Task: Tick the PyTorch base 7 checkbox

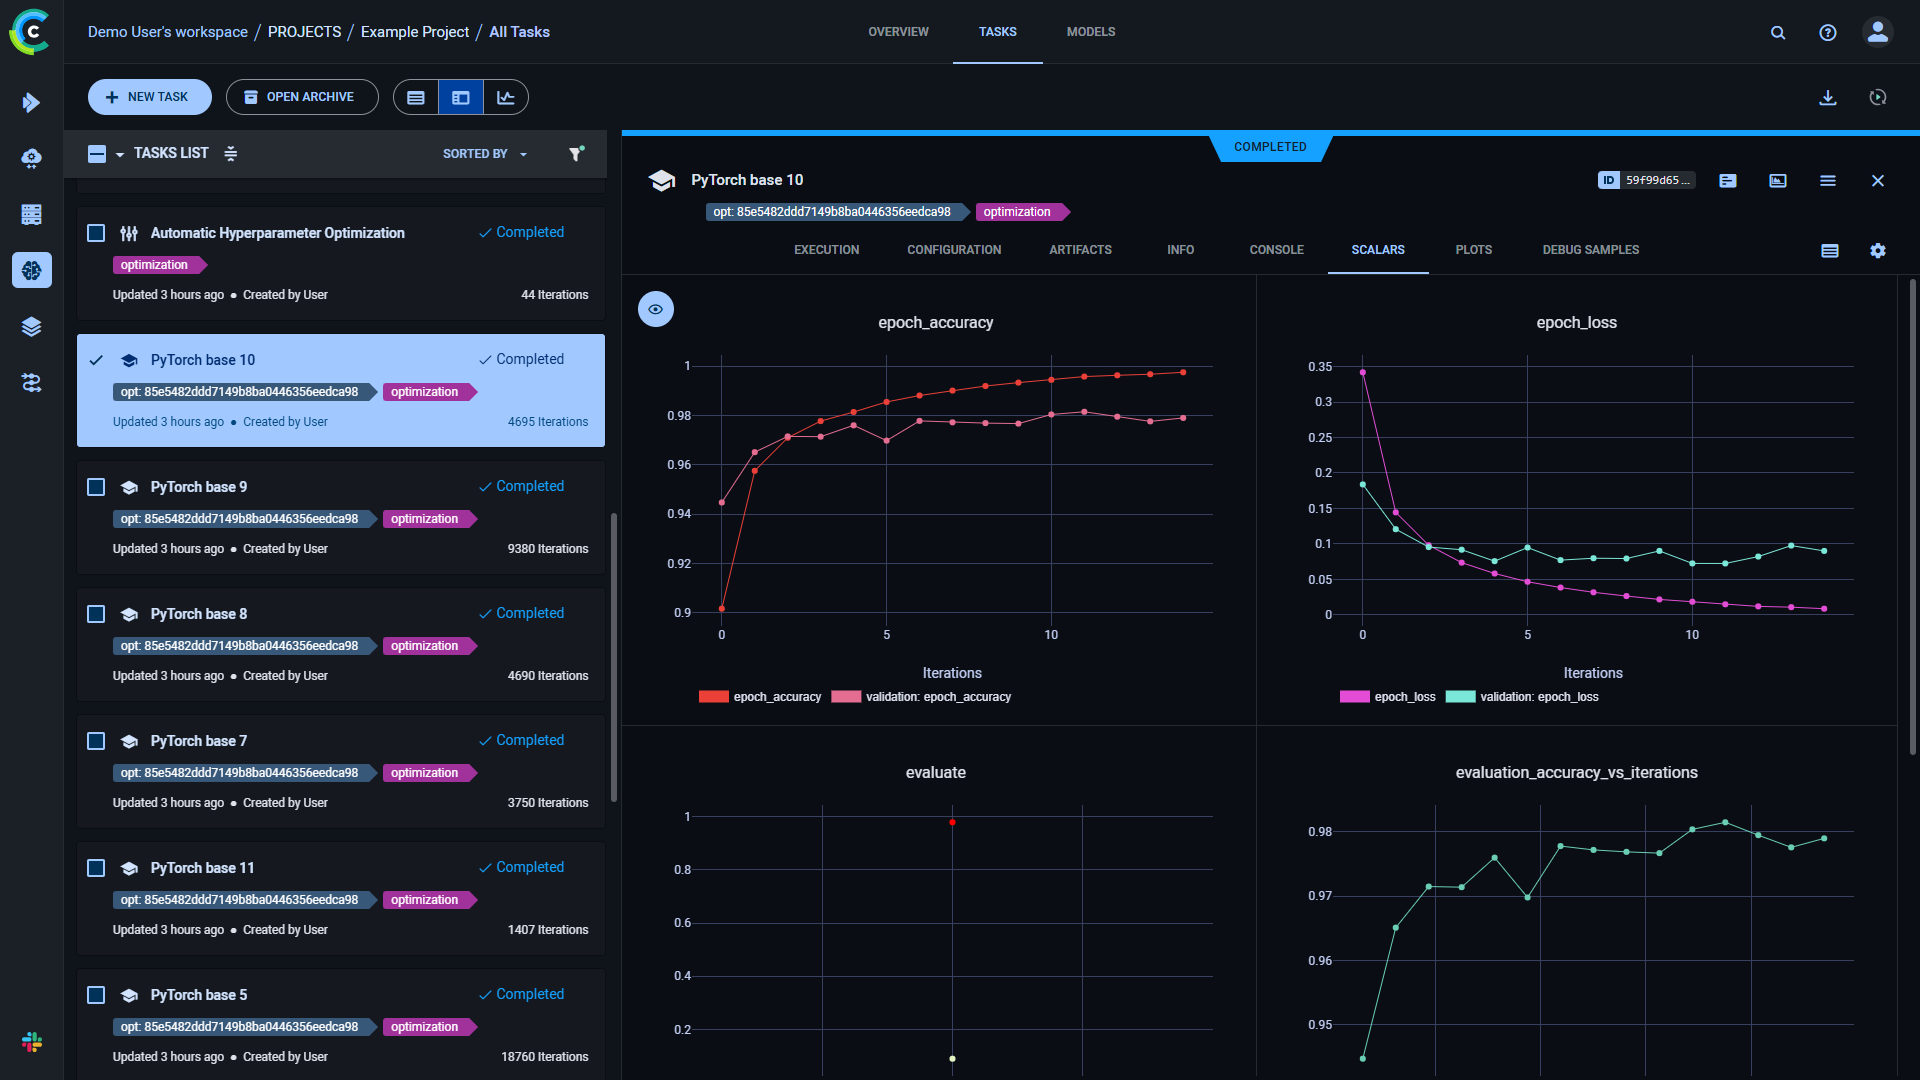Action: [x=96, y=741]
